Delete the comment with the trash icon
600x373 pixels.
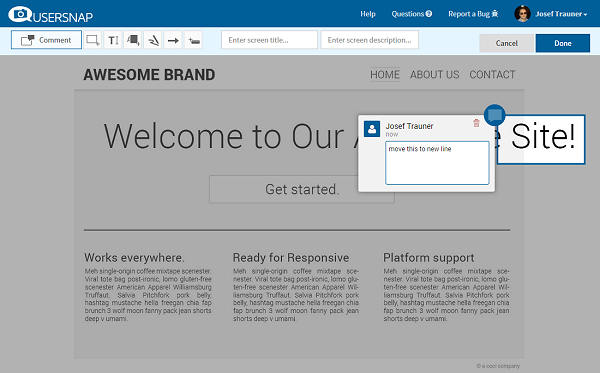tap(476, 123)
